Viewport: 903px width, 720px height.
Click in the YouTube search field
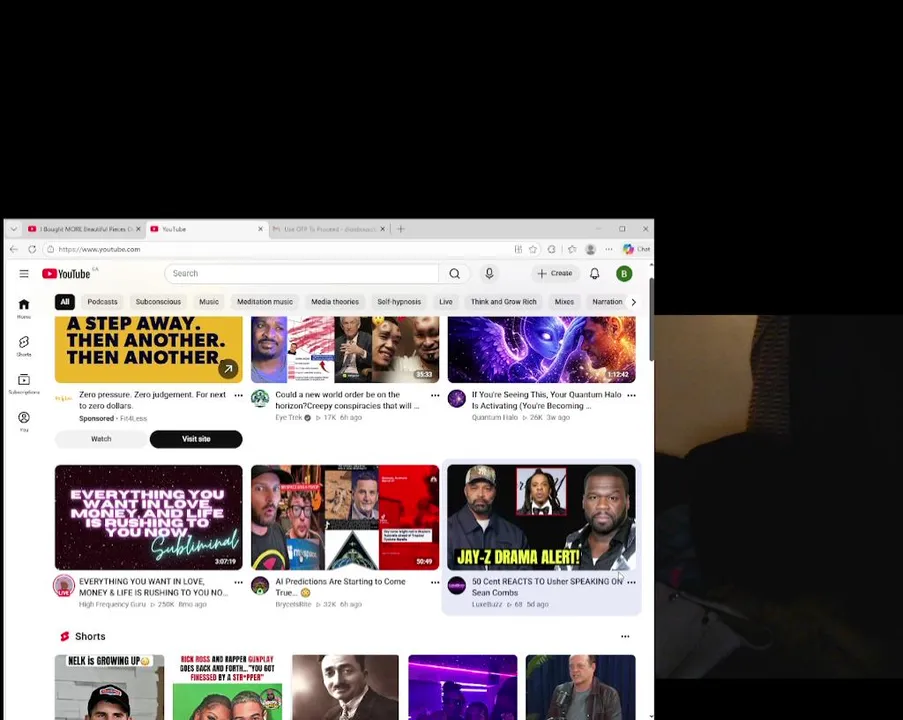[x=302, y=274]
